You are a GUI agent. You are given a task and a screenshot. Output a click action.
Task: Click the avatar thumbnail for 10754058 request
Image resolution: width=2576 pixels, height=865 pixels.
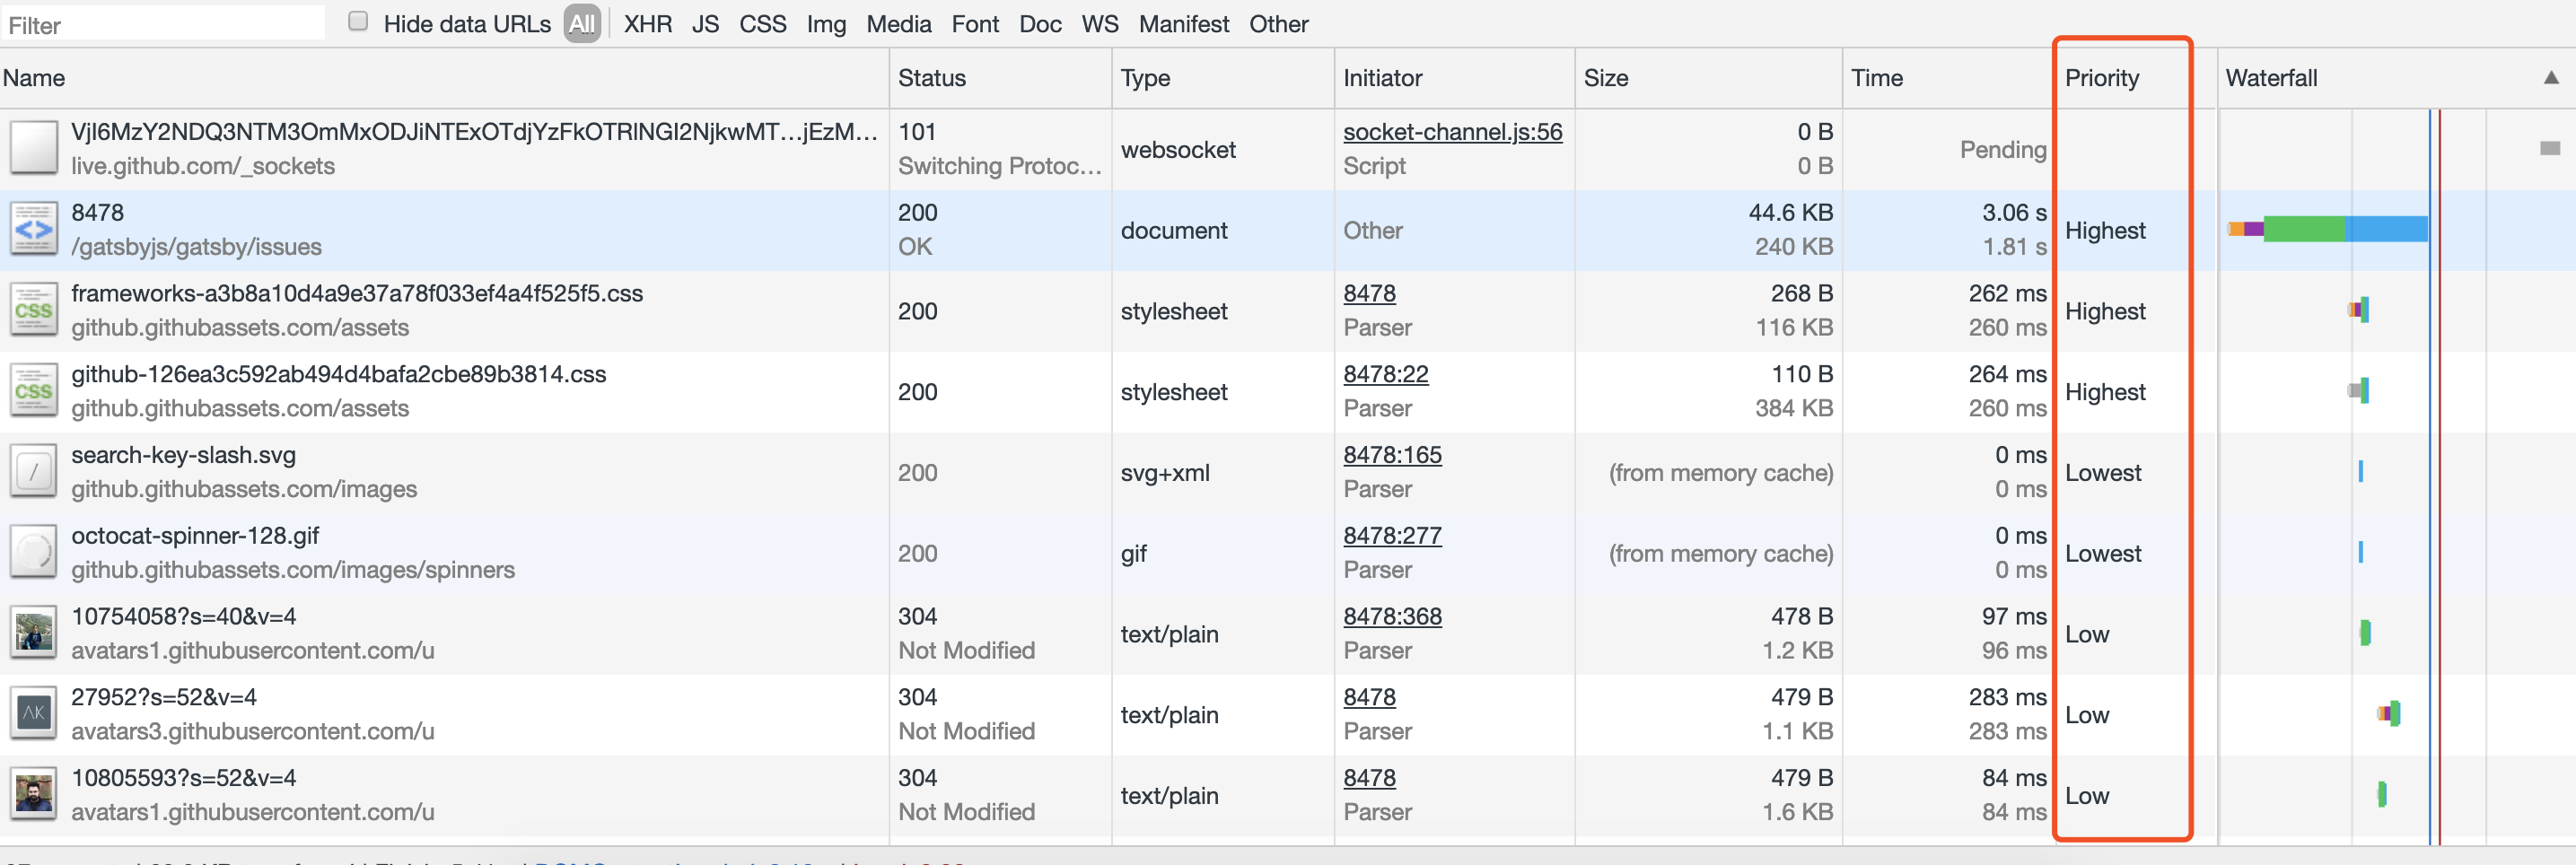point(34,633)
